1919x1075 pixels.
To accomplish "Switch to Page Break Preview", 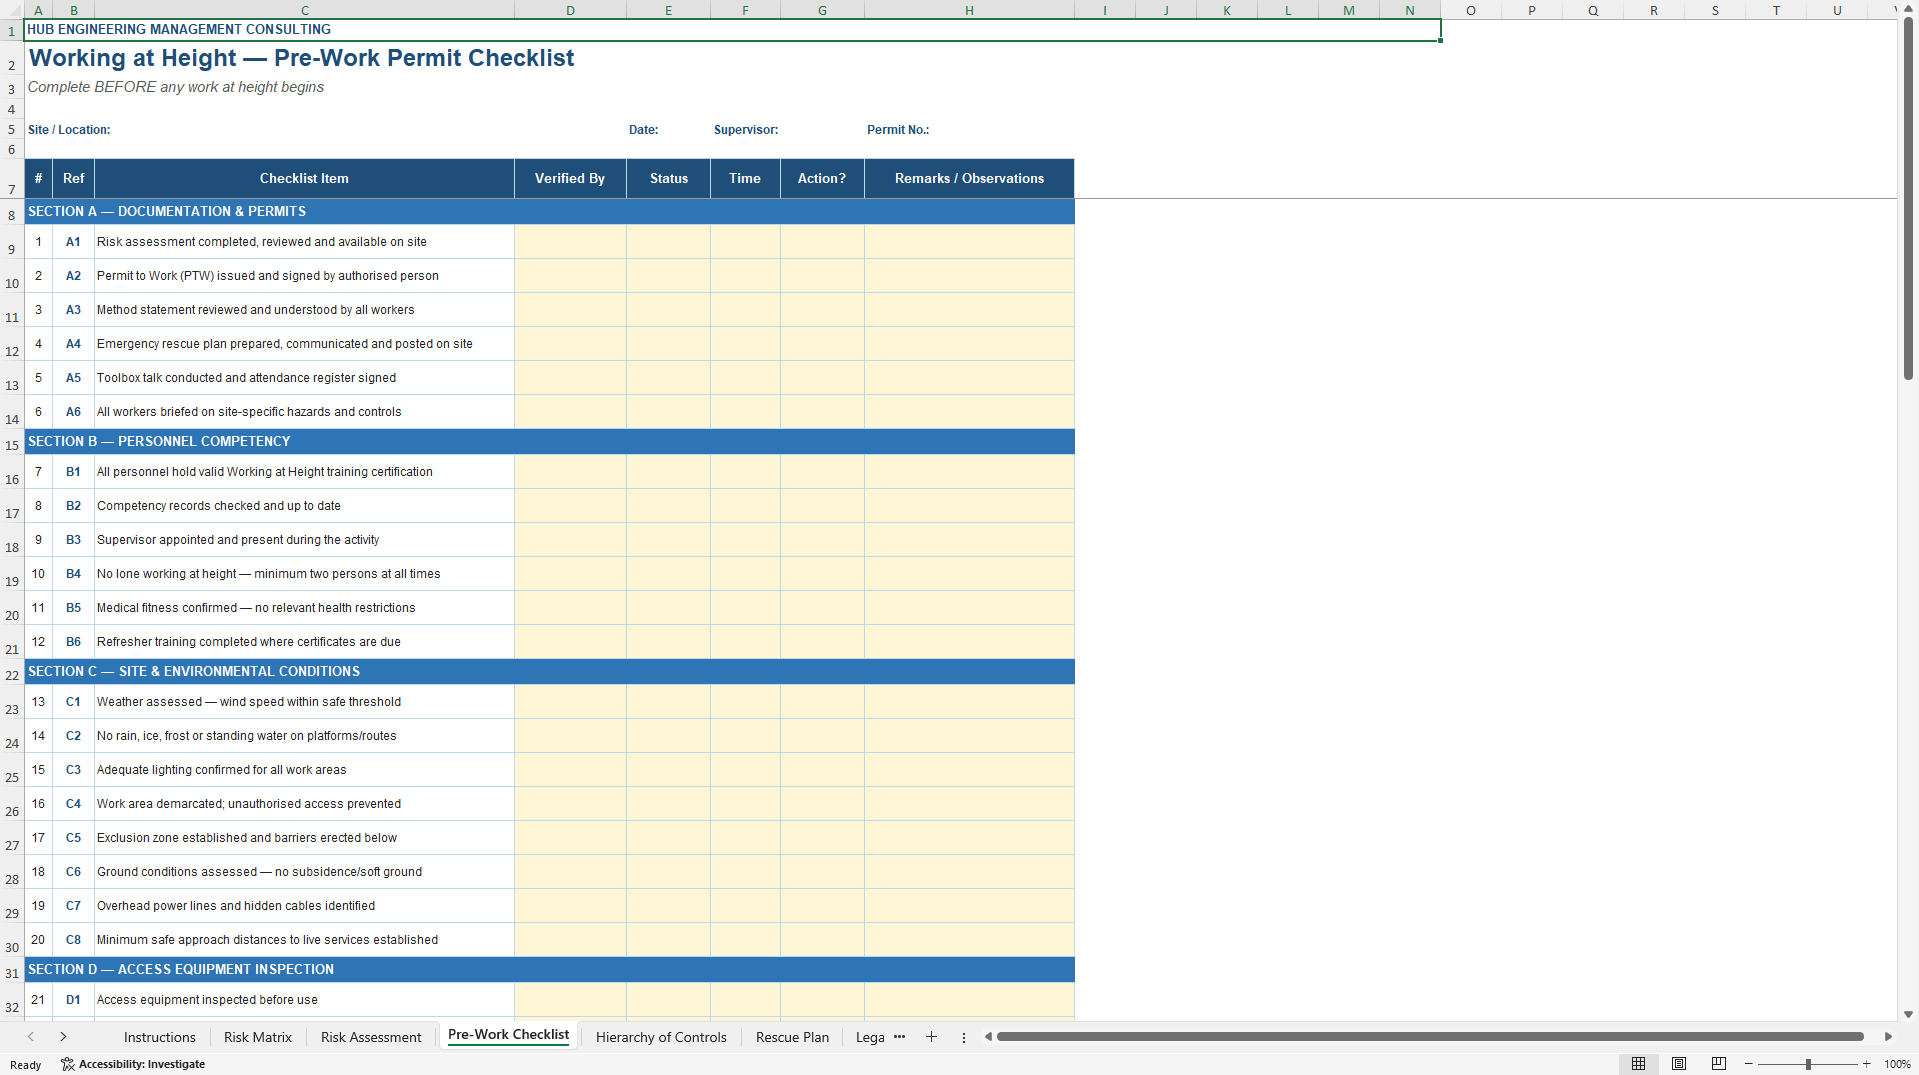I will (x=1719, y=1064).
